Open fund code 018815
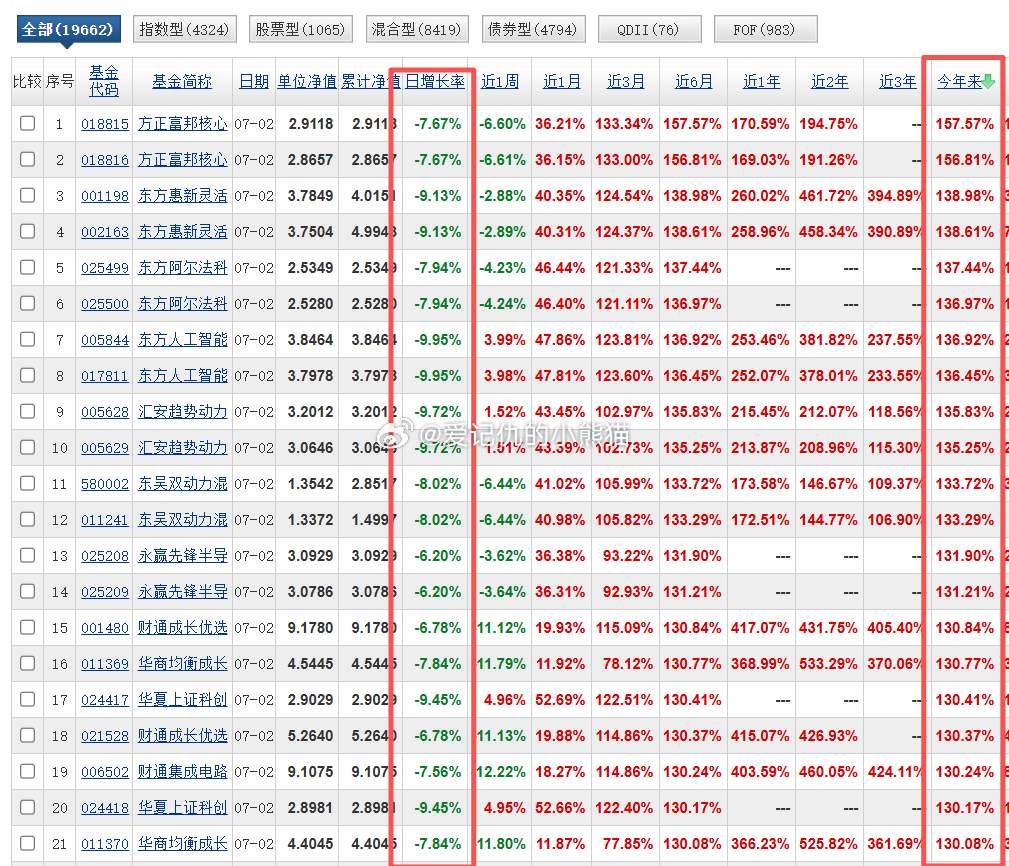The height and width of the screenshot is (866, 1009). coord(105,124)
